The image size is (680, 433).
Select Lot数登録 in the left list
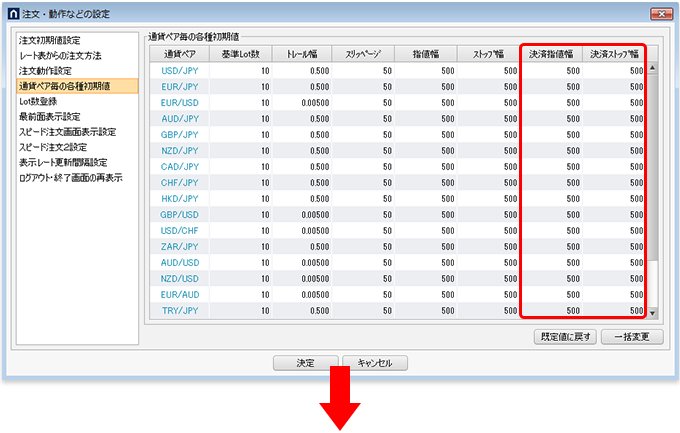coord(38,101)
